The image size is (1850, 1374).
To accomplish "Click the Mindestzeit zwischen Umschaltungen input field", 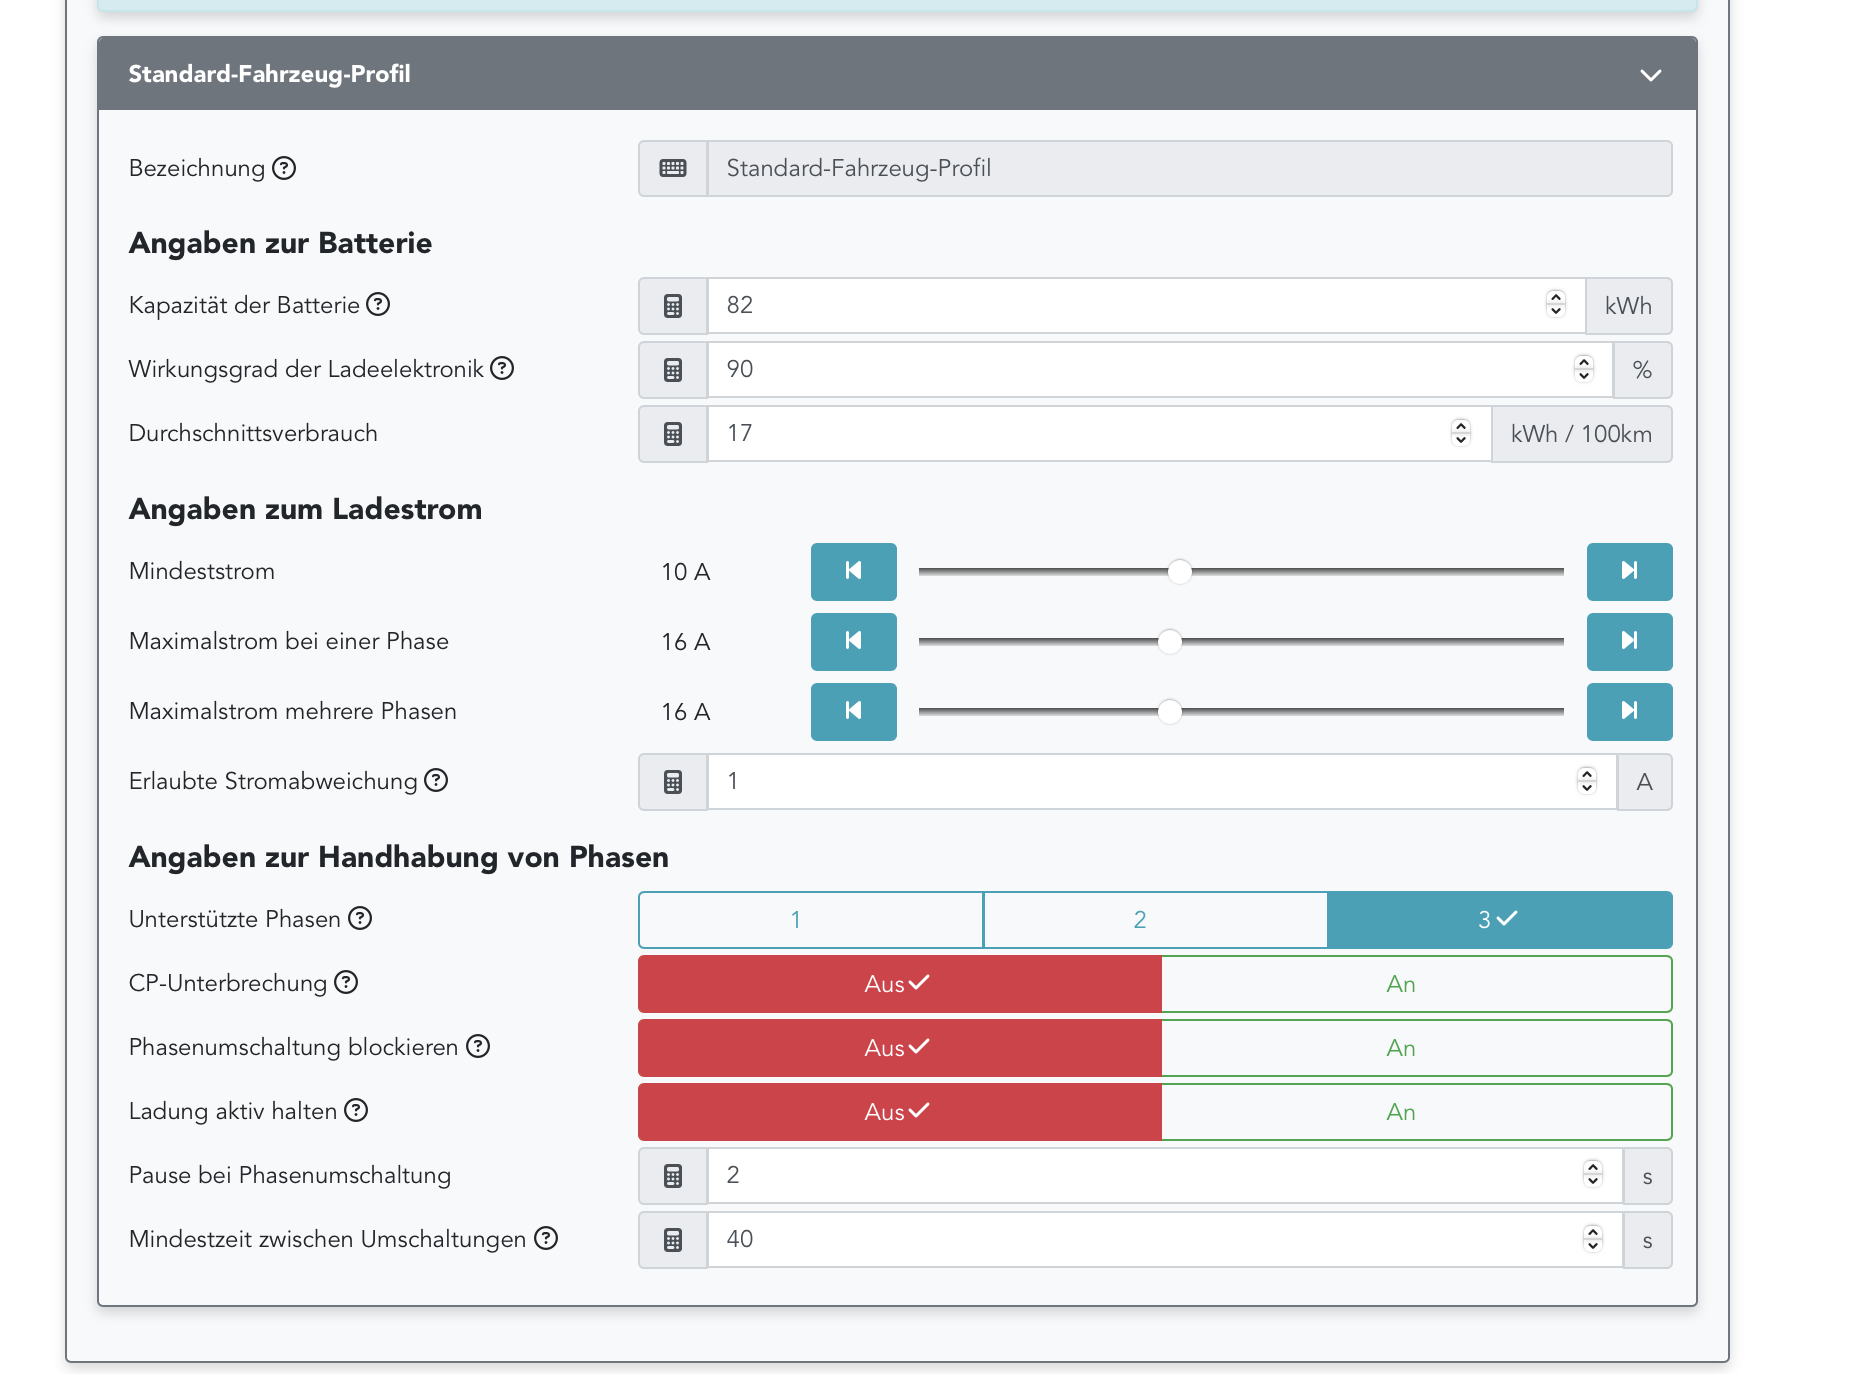I will click(1140, 1240).
